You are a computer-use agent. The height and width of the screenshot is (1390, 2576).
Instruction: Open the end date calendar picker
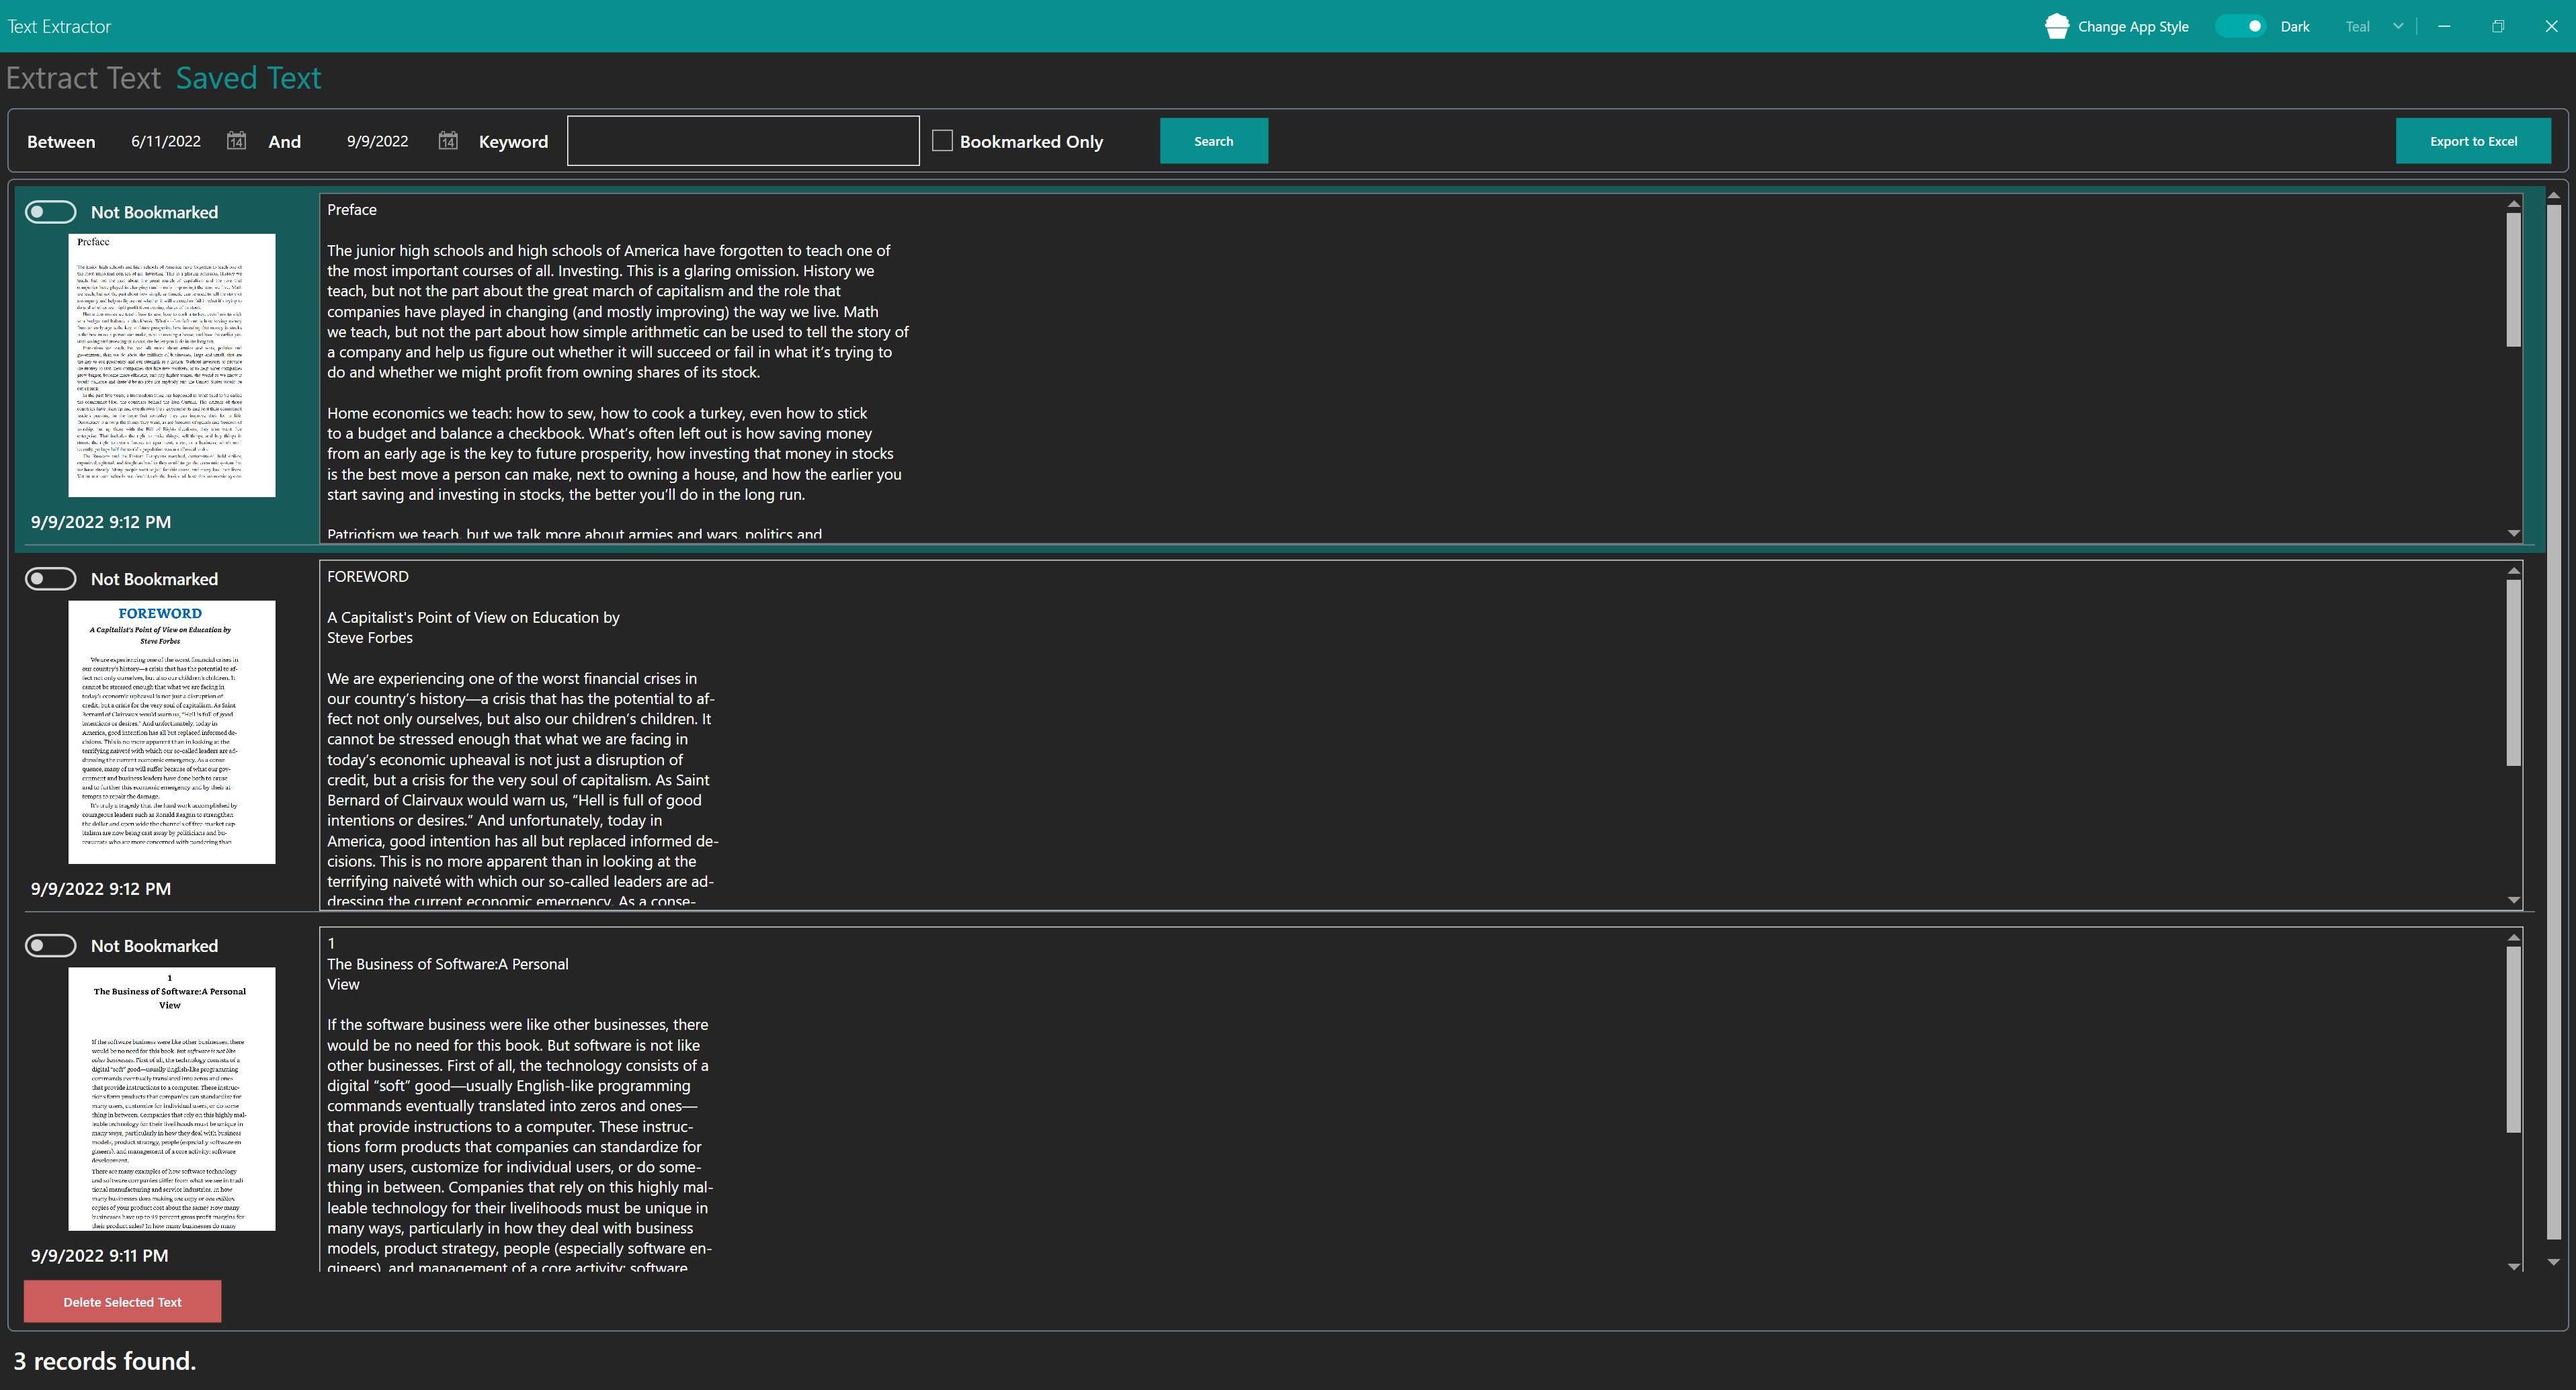[448, 141]
